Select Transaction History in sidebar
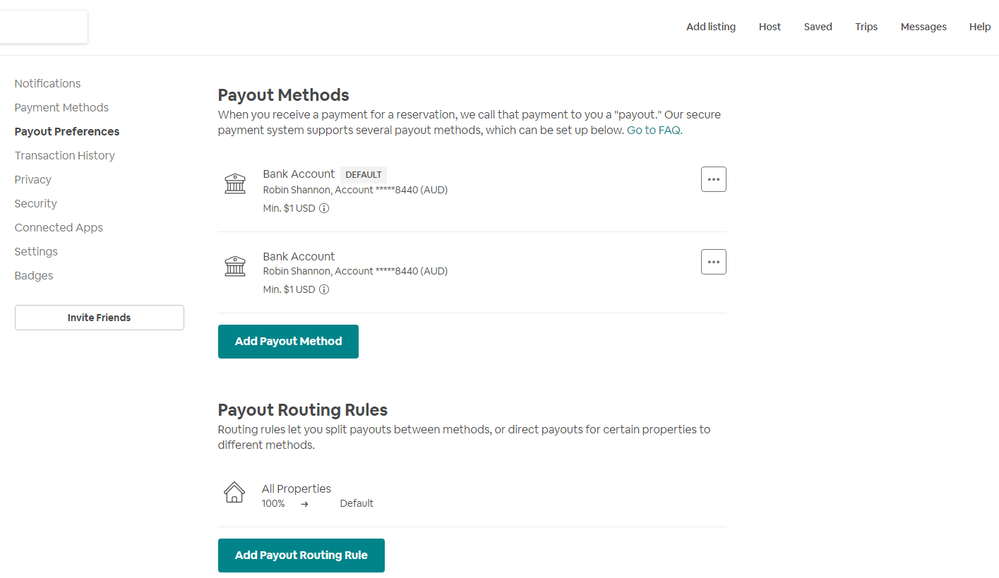Viewport: 999px width, 578px height. tap(64, 156)
